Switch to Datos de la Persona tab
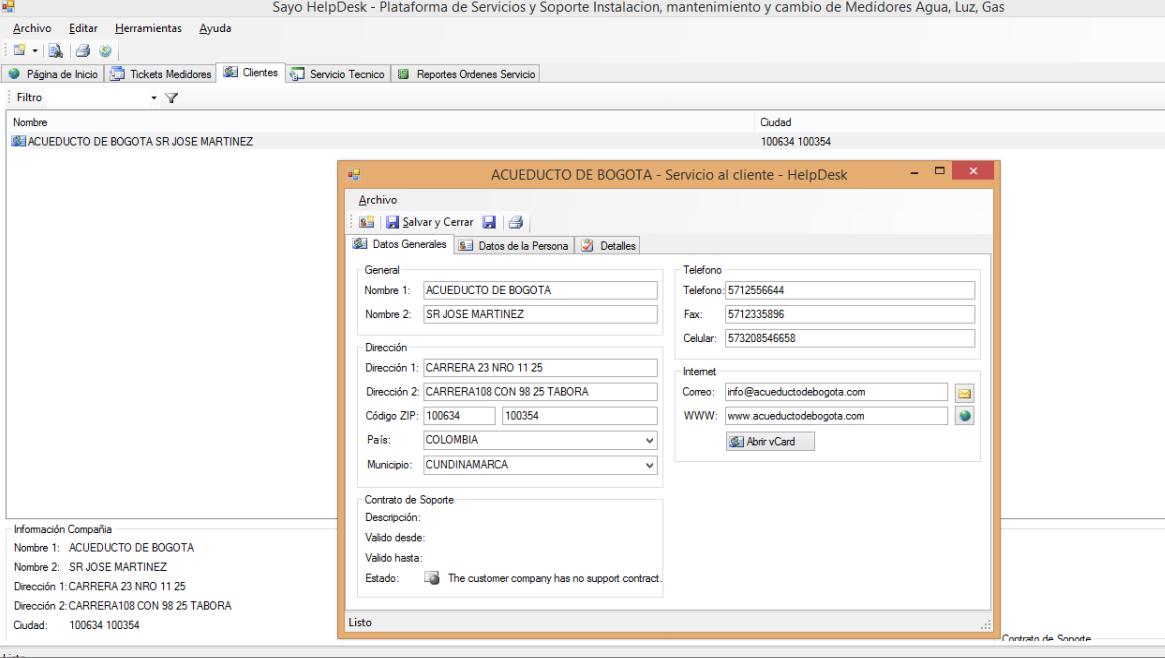1165x658 pixels. pyautogui.click(x=513, y=245)
